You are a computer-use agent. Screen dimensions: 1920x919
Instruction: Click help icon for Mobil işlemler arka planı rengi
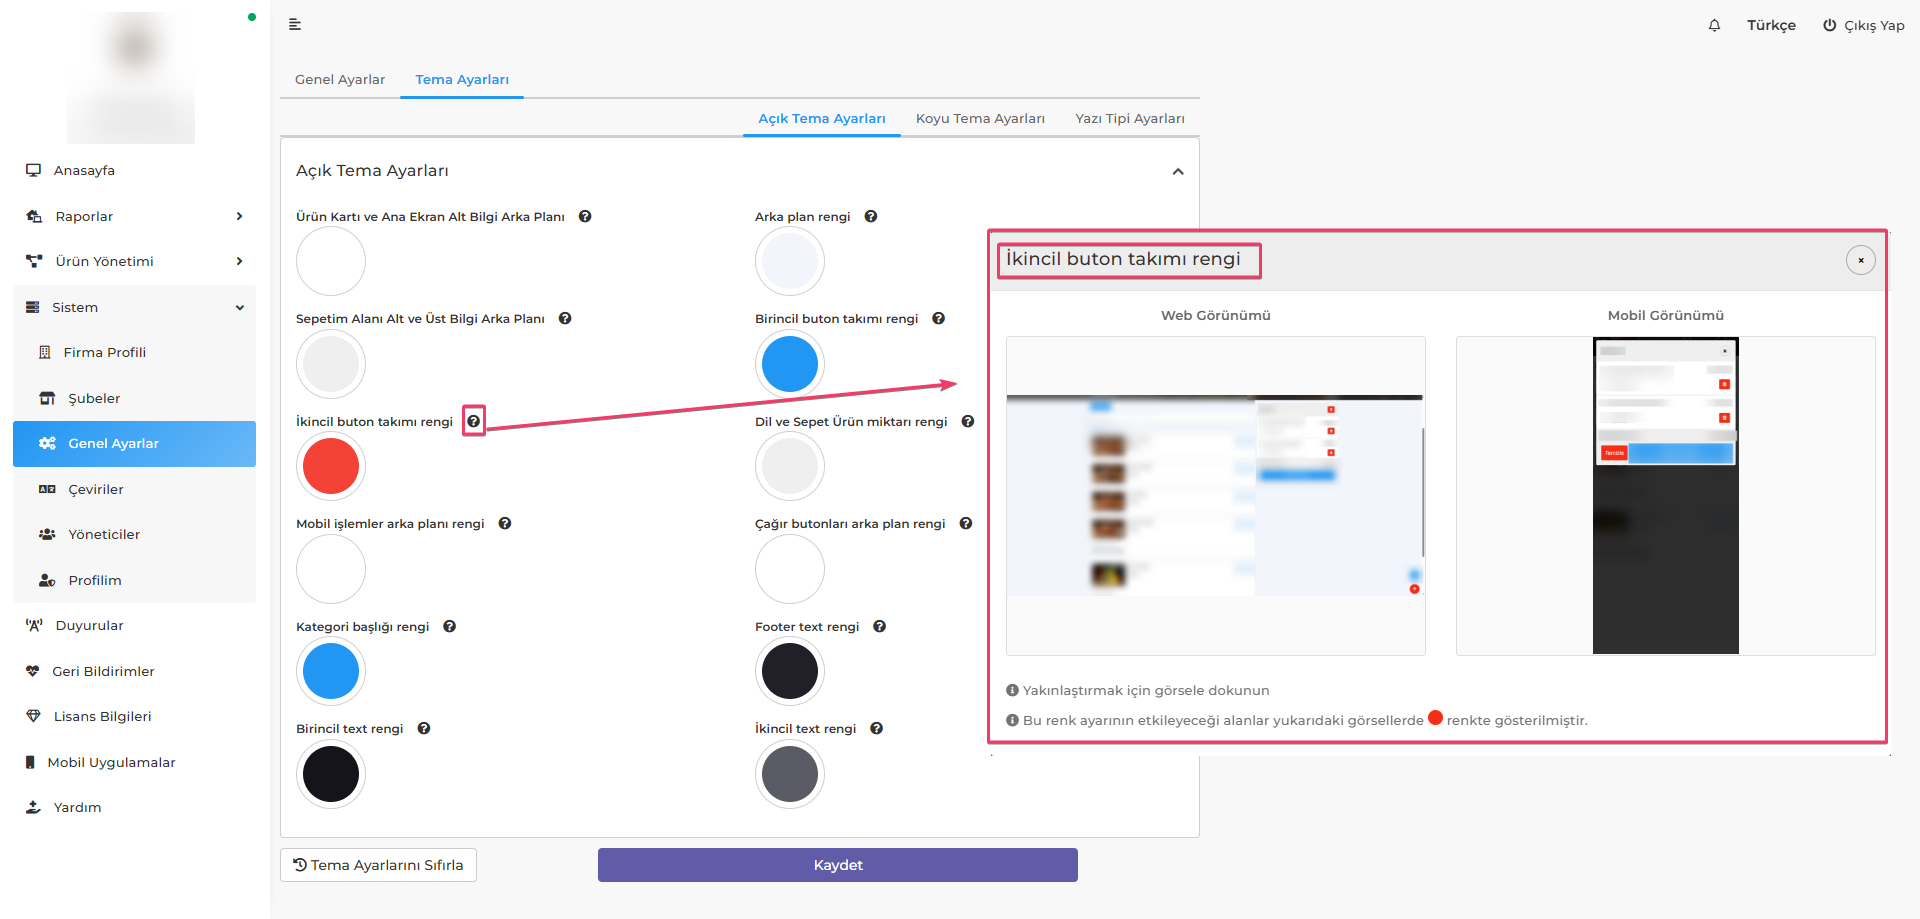(x=505, y=524)
